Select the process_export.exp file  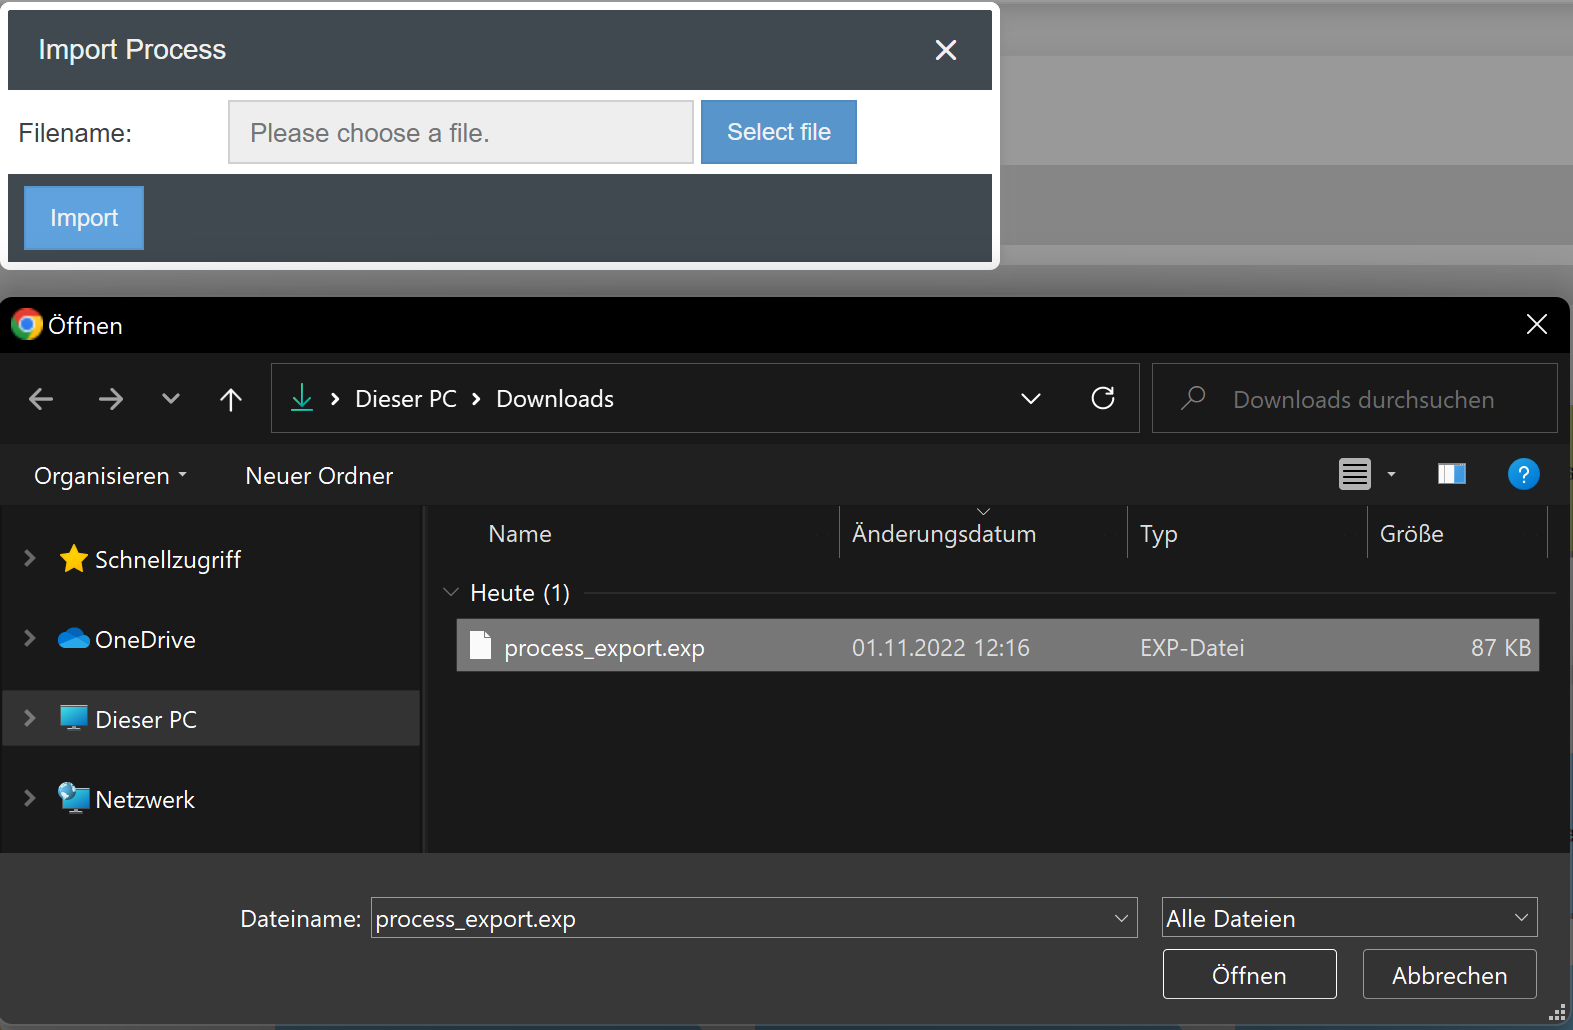pos(604,648)
